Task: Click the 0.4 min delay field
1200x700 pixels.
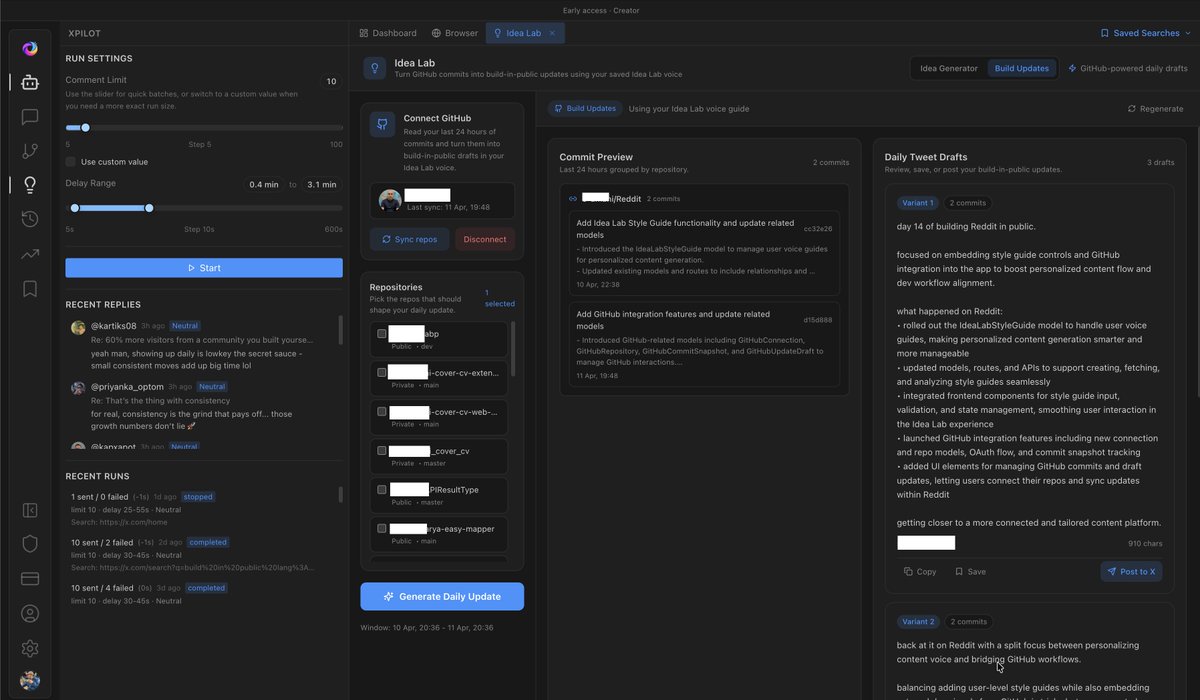Action: click(x=264, y=184)
